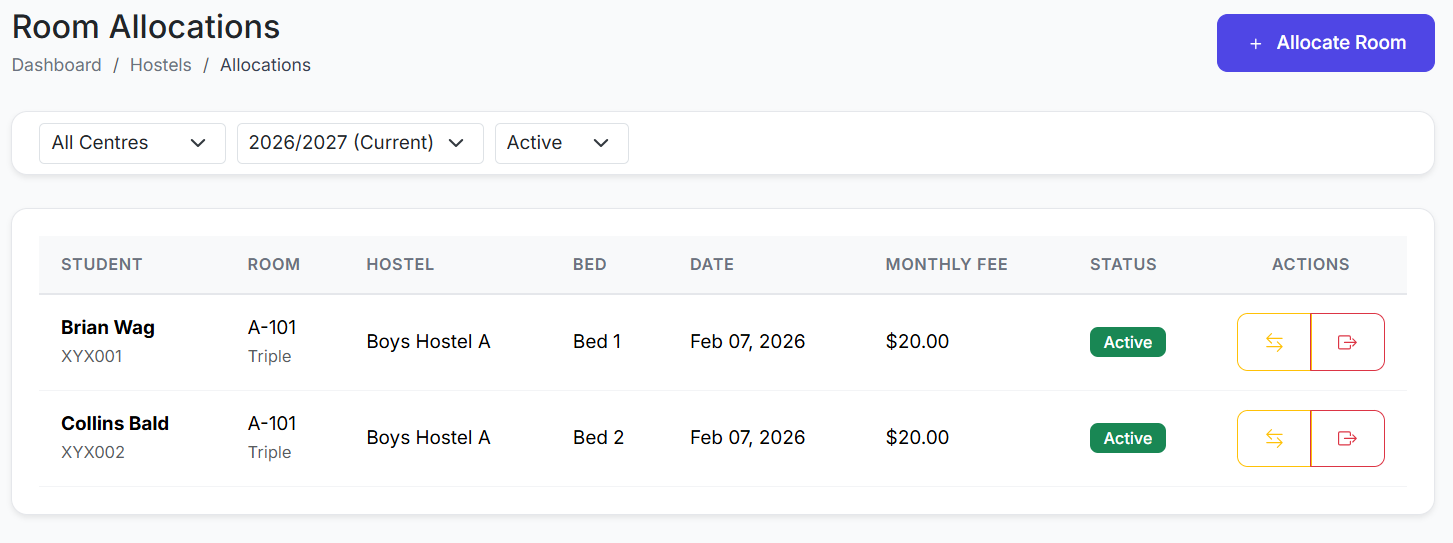
Task: Open the Active status filter dropdown
Action: (x=561, y=143)
